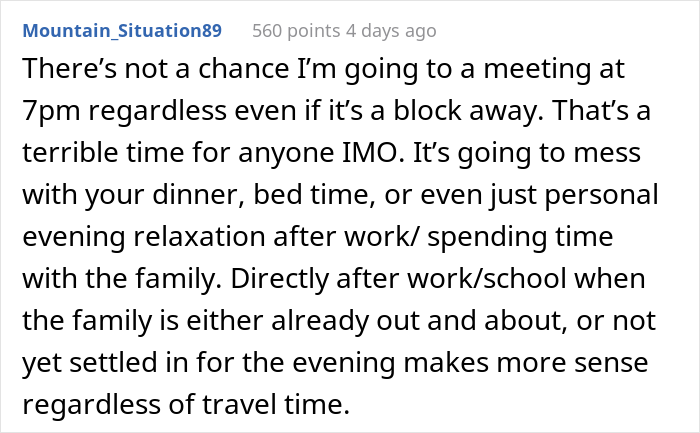Select the word terrible in comment

click(x=70, y=153)
